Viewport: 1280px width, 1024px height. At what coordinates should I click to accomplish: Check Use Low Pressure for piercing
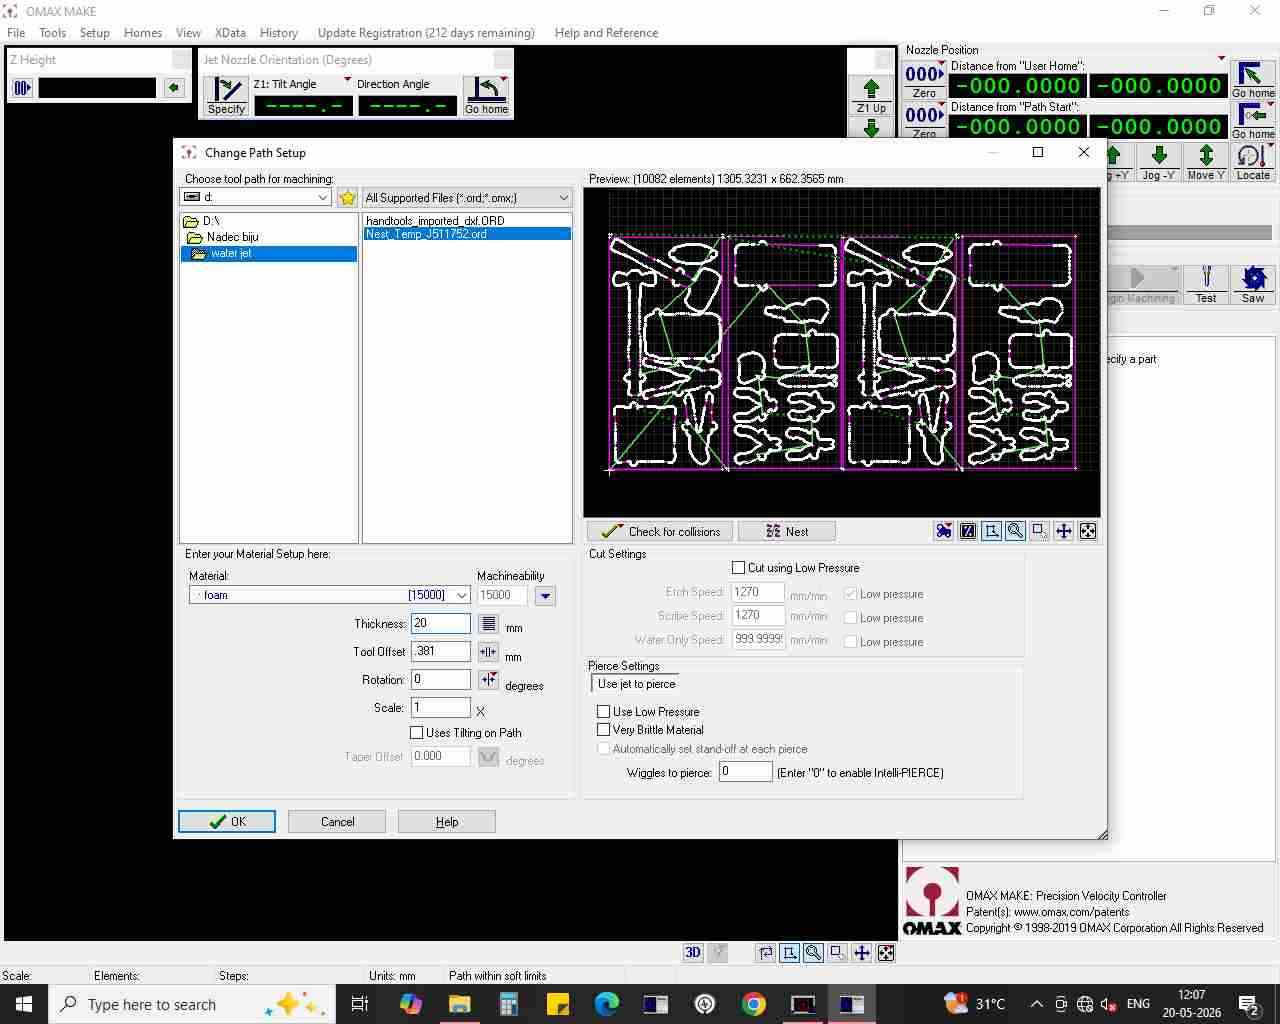click(x=604, y=712)
